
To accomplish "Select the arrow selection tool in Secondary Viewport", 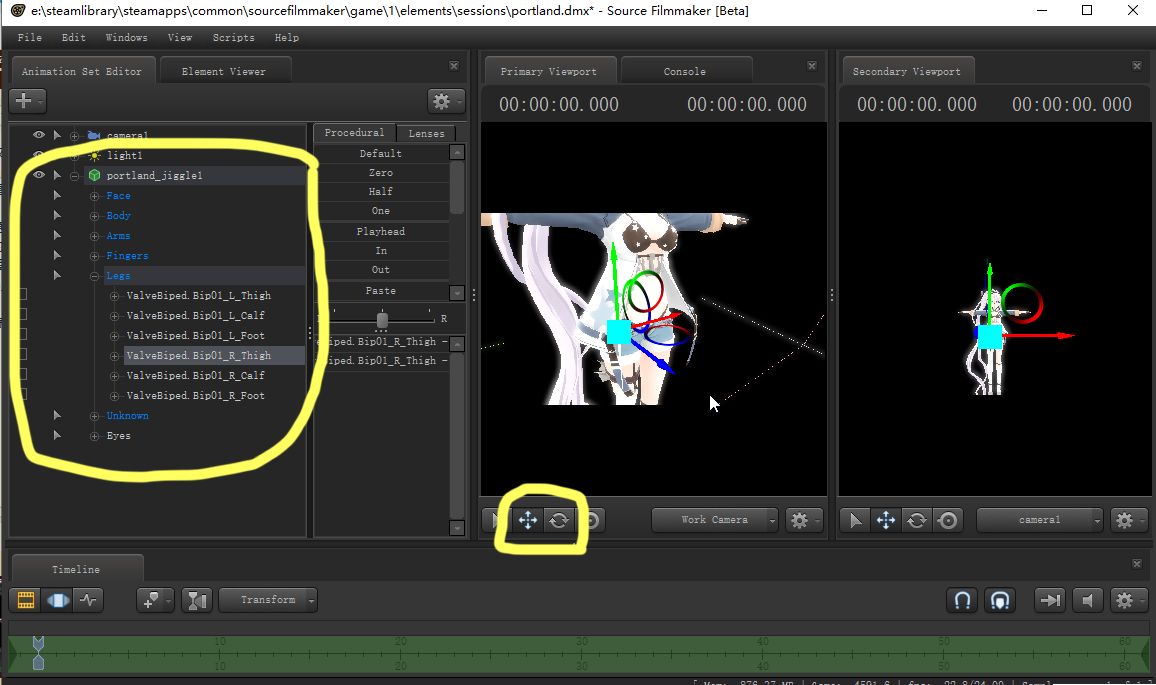I will [855, 520].
